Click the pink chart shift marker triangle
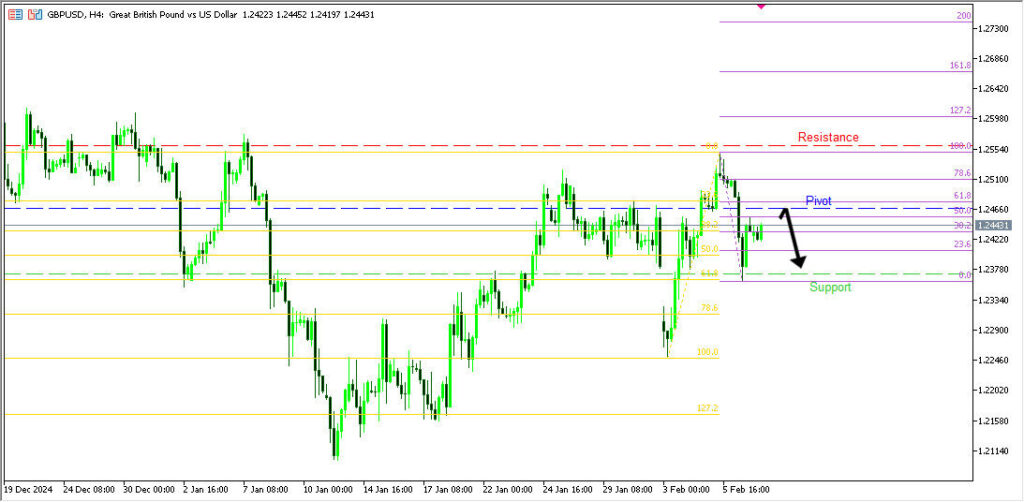The height and width of the screenshot is (502, 1024). click(x=761, y=6)
